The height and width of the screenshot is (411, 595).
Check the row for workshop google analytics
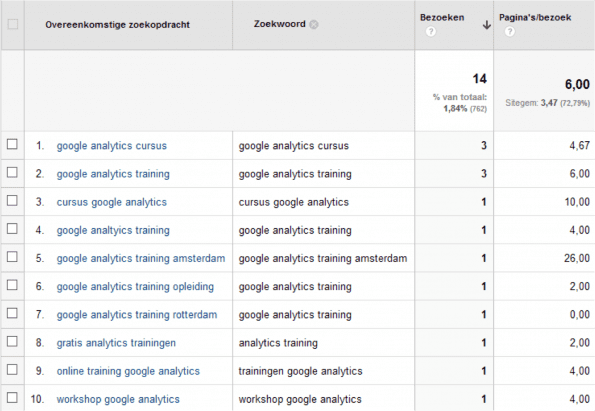pyautogui.click(x=12, y=398)
